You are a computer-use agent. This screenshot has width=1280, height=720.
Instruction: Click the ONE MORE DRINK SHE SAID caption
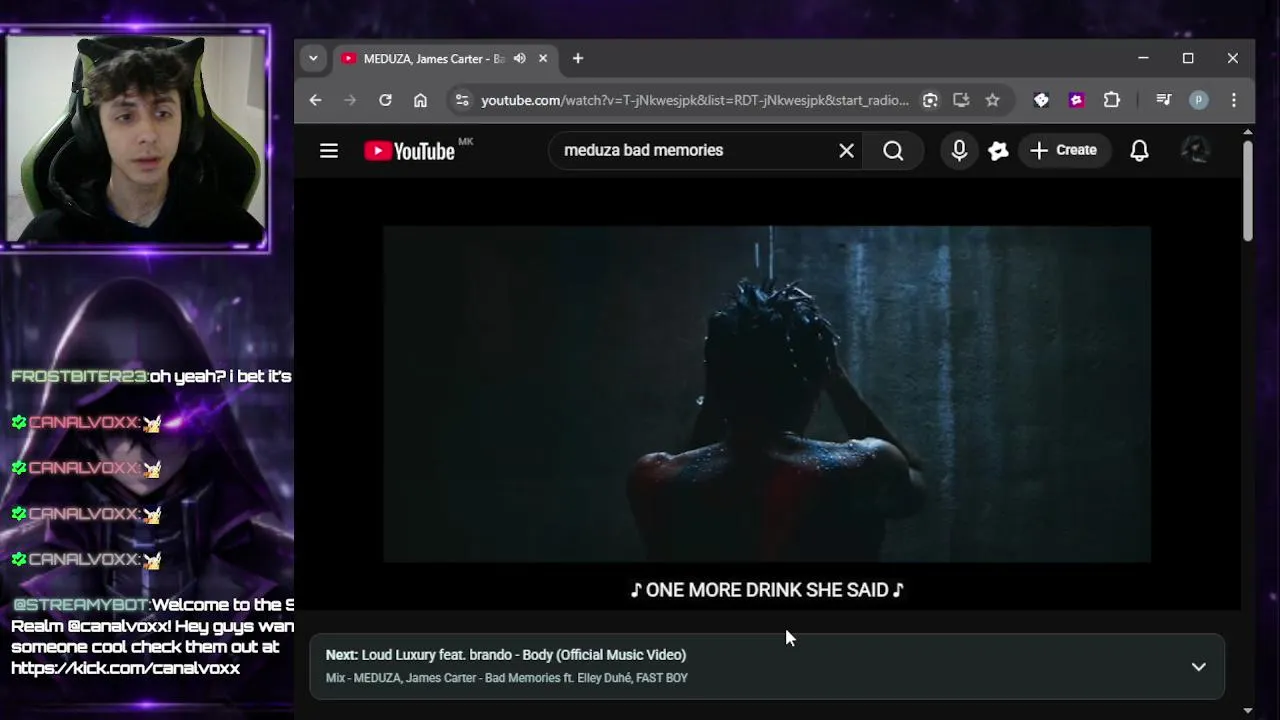(767, 590)
